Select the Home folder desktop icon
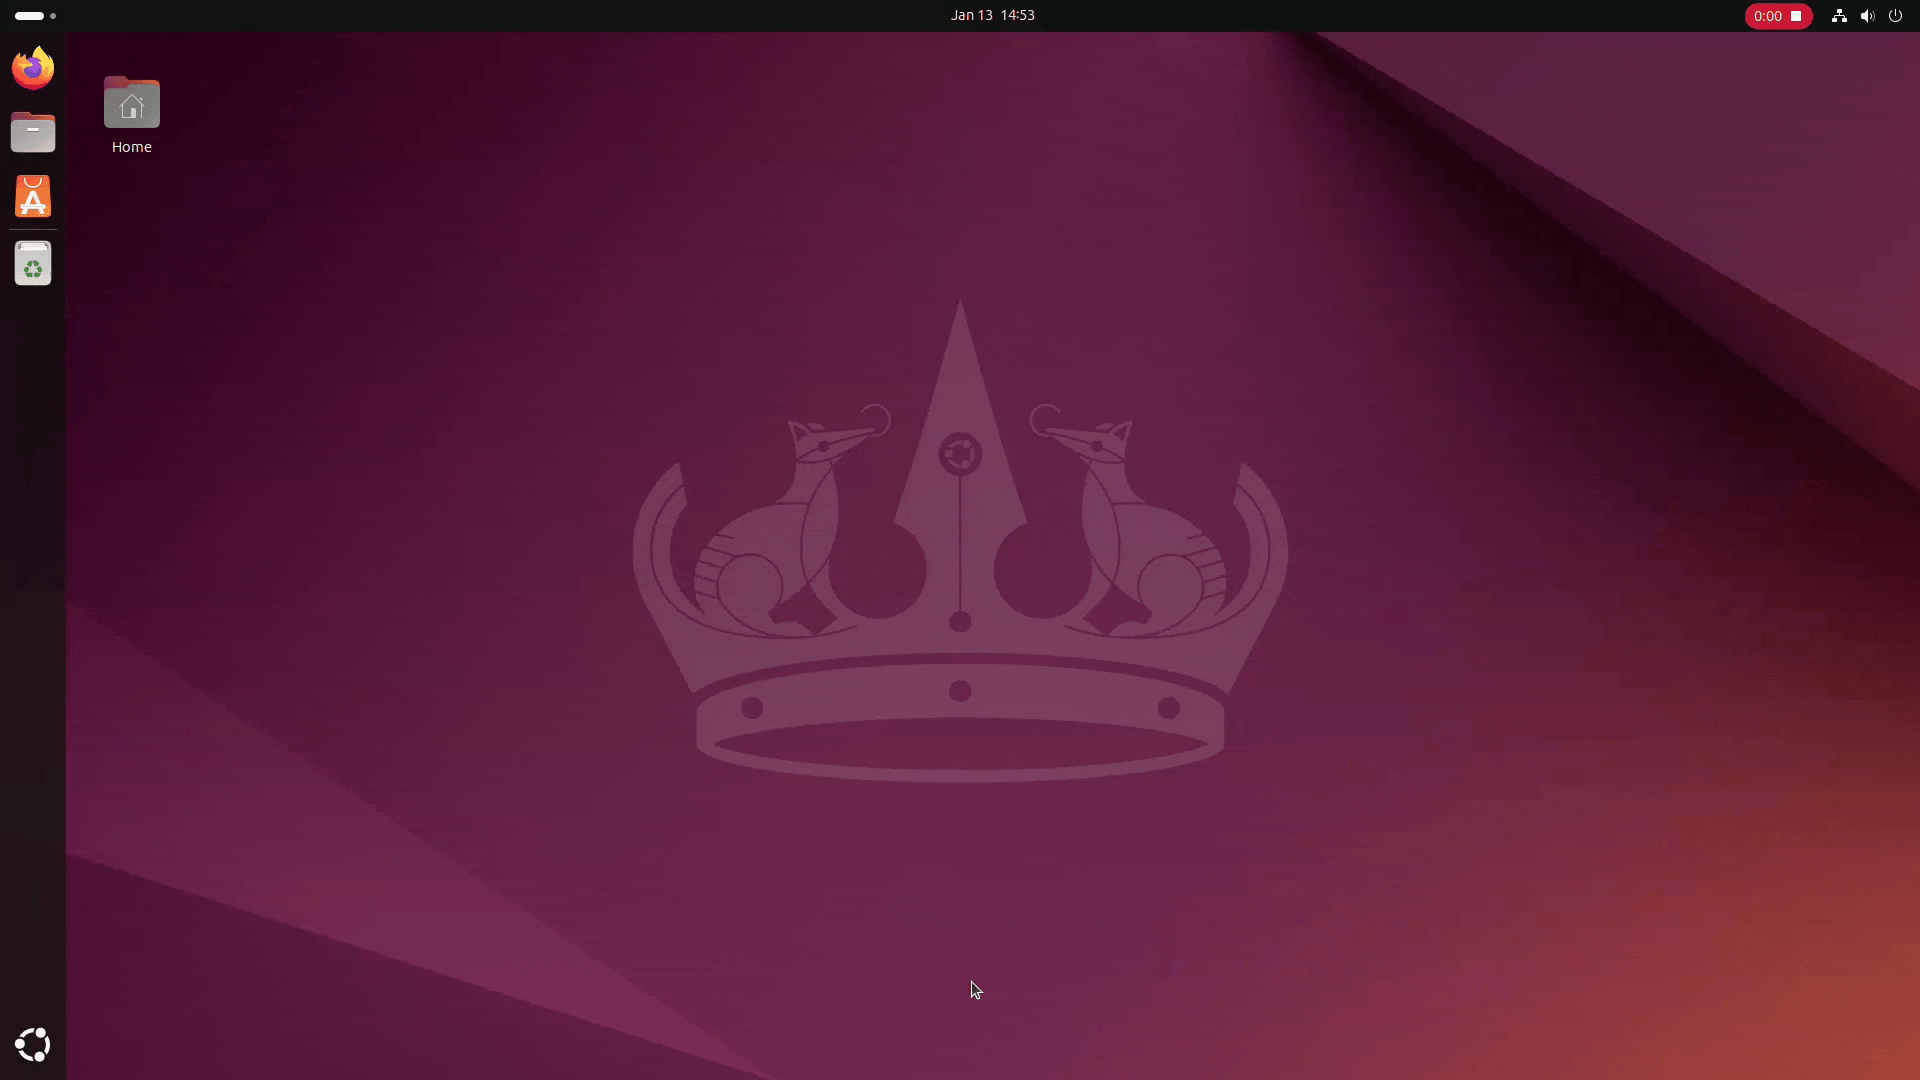Viewport: 1920px width, 1080px height. [x=132, y=115]
